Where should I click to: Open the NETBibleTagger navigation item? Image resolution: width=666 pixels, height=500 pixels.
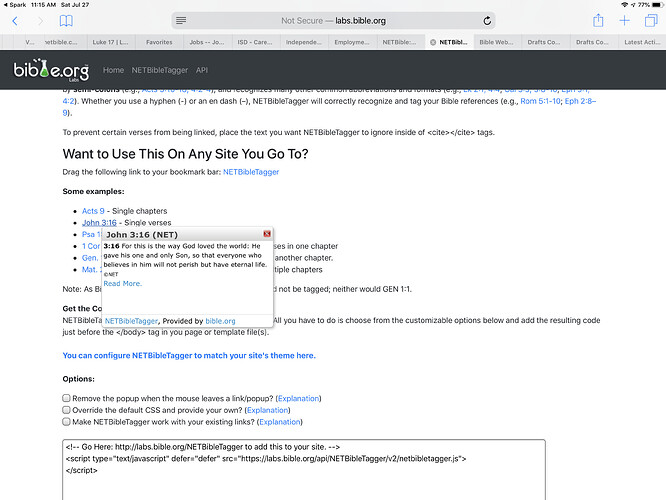160,70
